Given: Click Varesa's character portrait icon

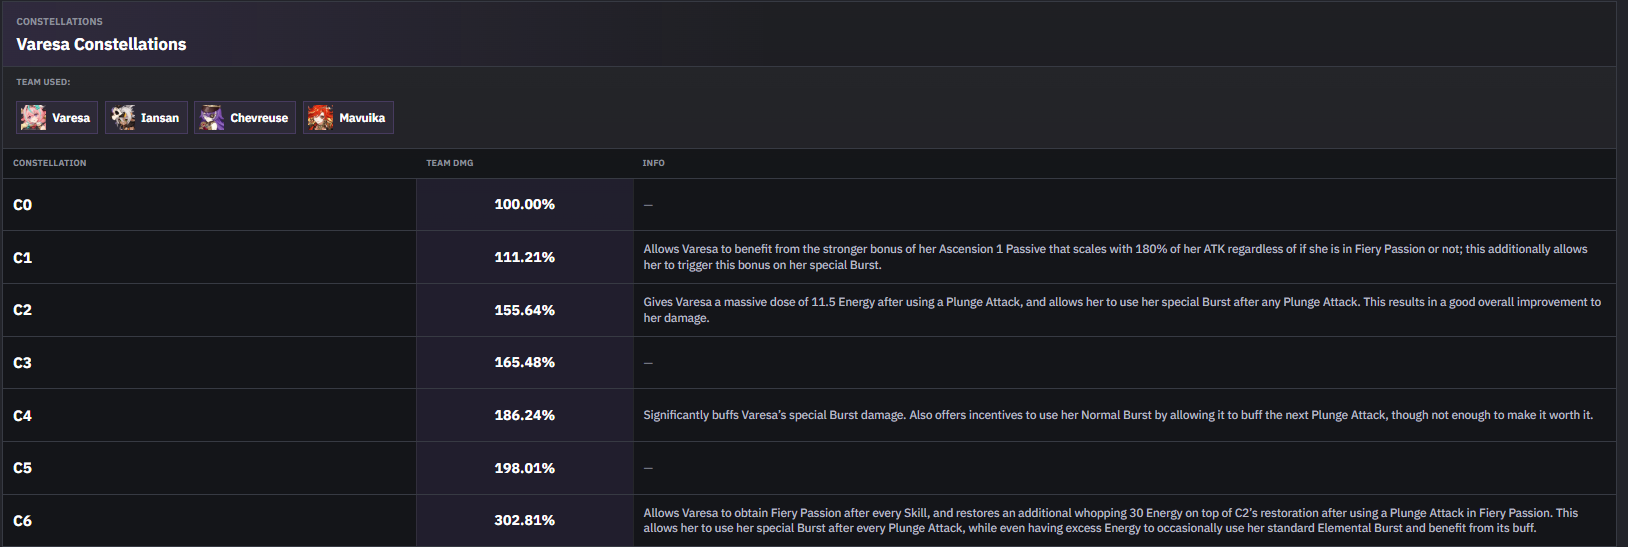Looking at the screenshot, I should 33,118.
